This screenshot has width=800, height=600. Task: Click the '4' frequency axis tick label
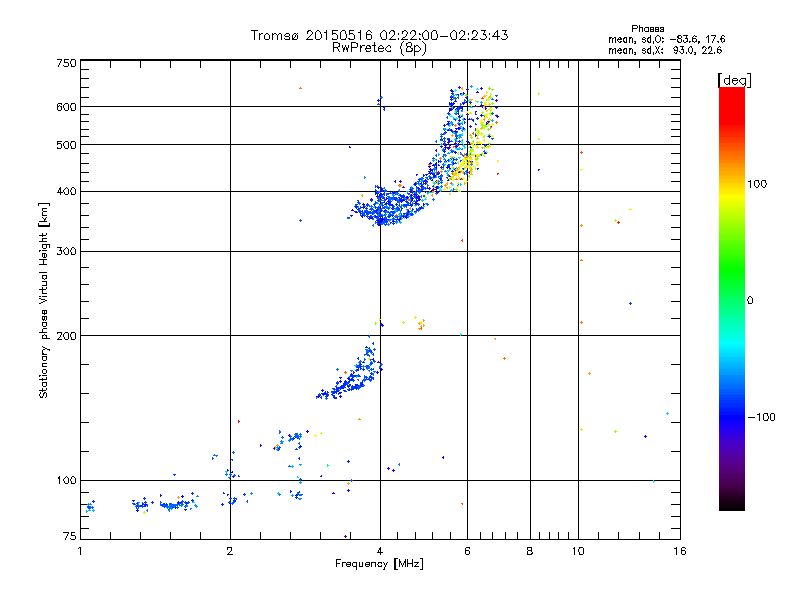(380, 551)
